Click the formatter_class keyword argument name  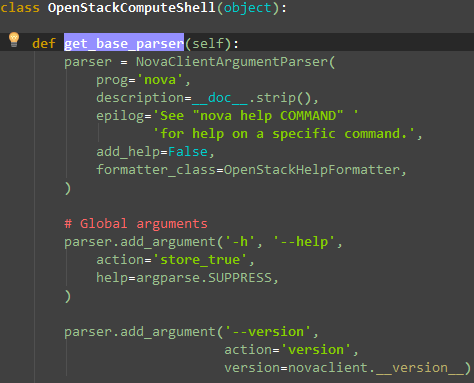tap(156, 170)
